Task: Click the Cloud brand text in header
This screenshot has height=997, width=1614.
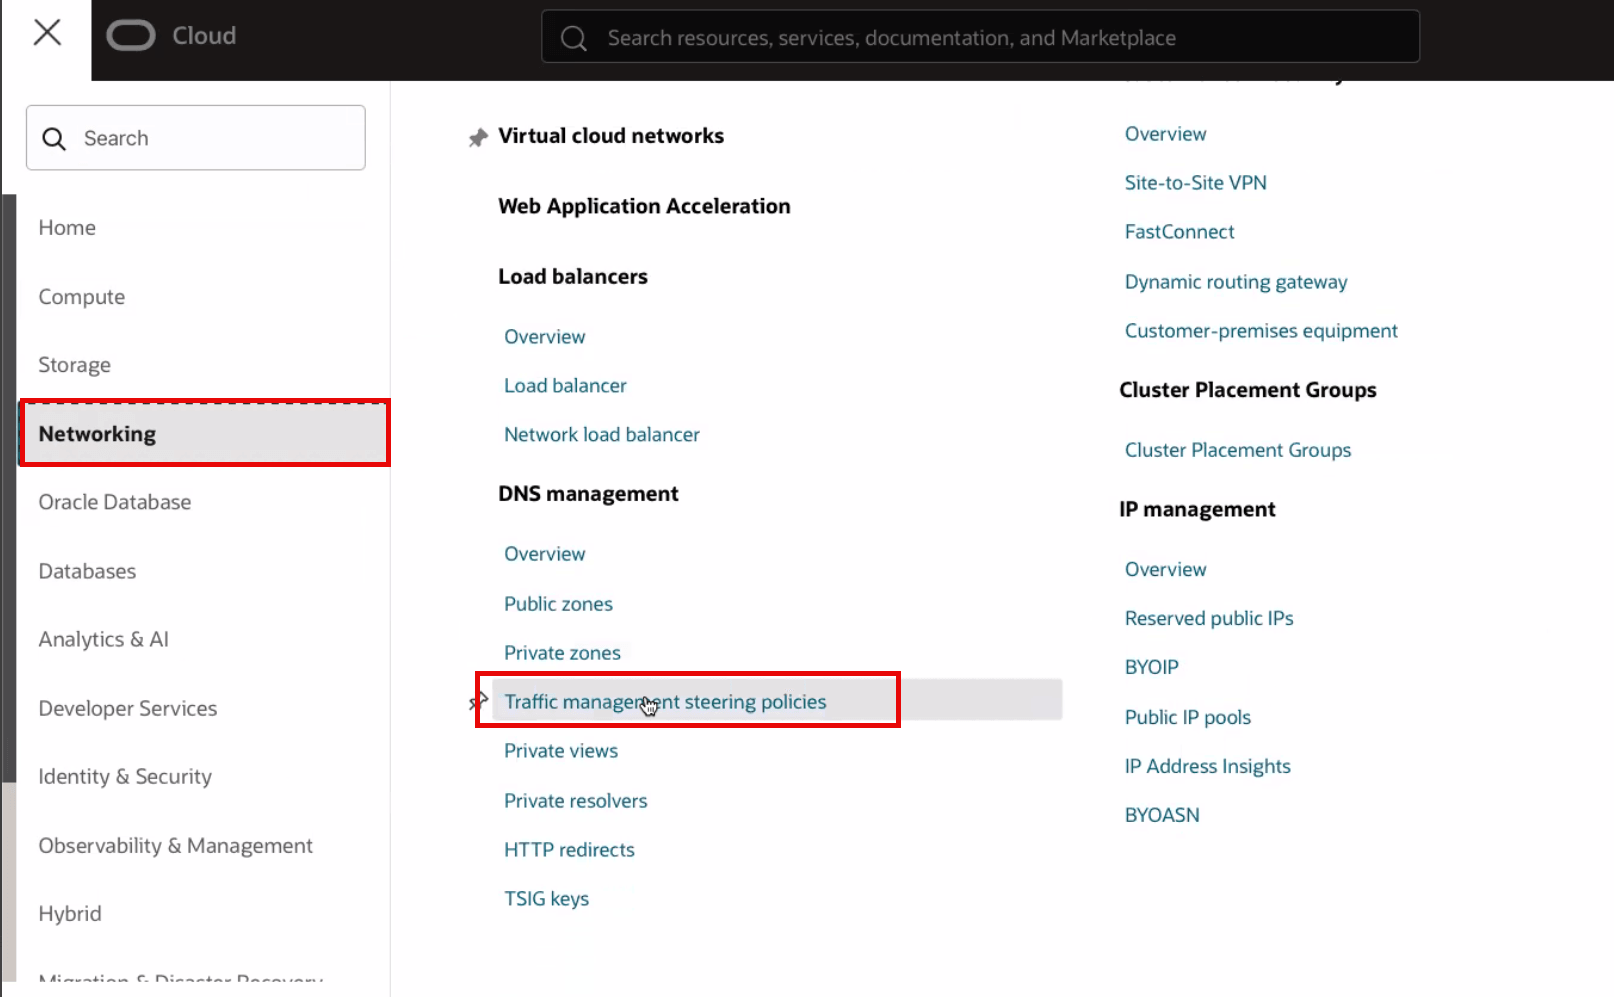Action: (x=204, y=36)
